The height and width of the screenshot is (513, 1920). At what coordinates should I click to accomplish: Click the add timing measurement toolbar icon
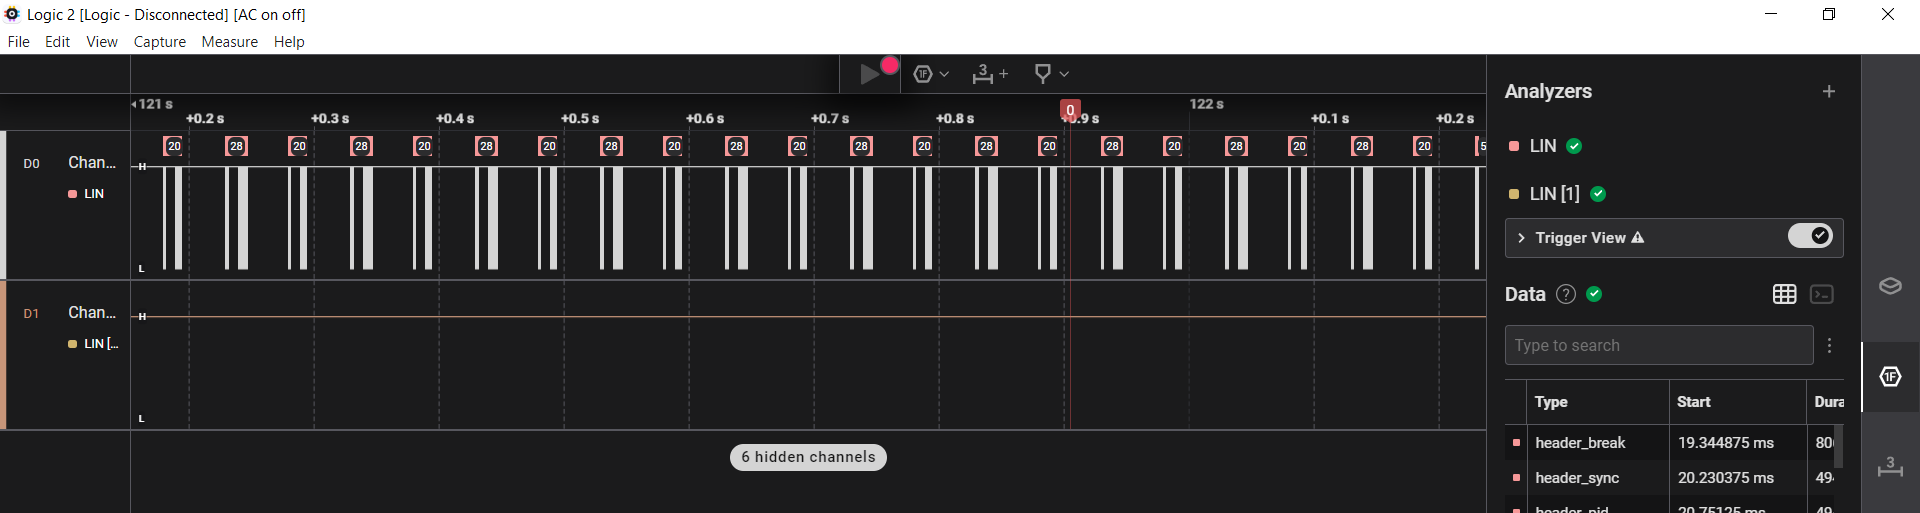coord(989,74)
